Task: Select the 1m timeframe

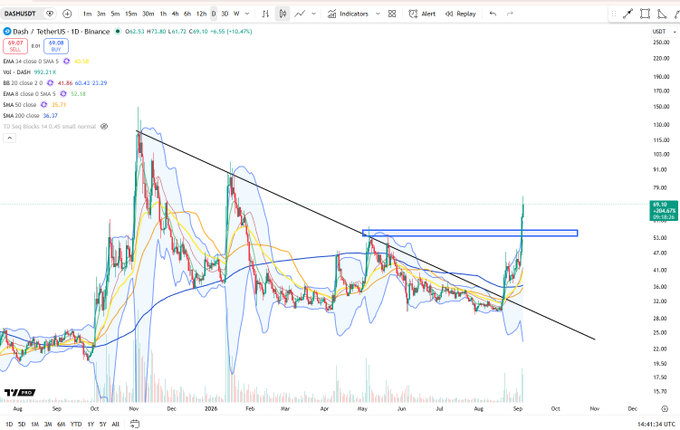Action: 87,14
